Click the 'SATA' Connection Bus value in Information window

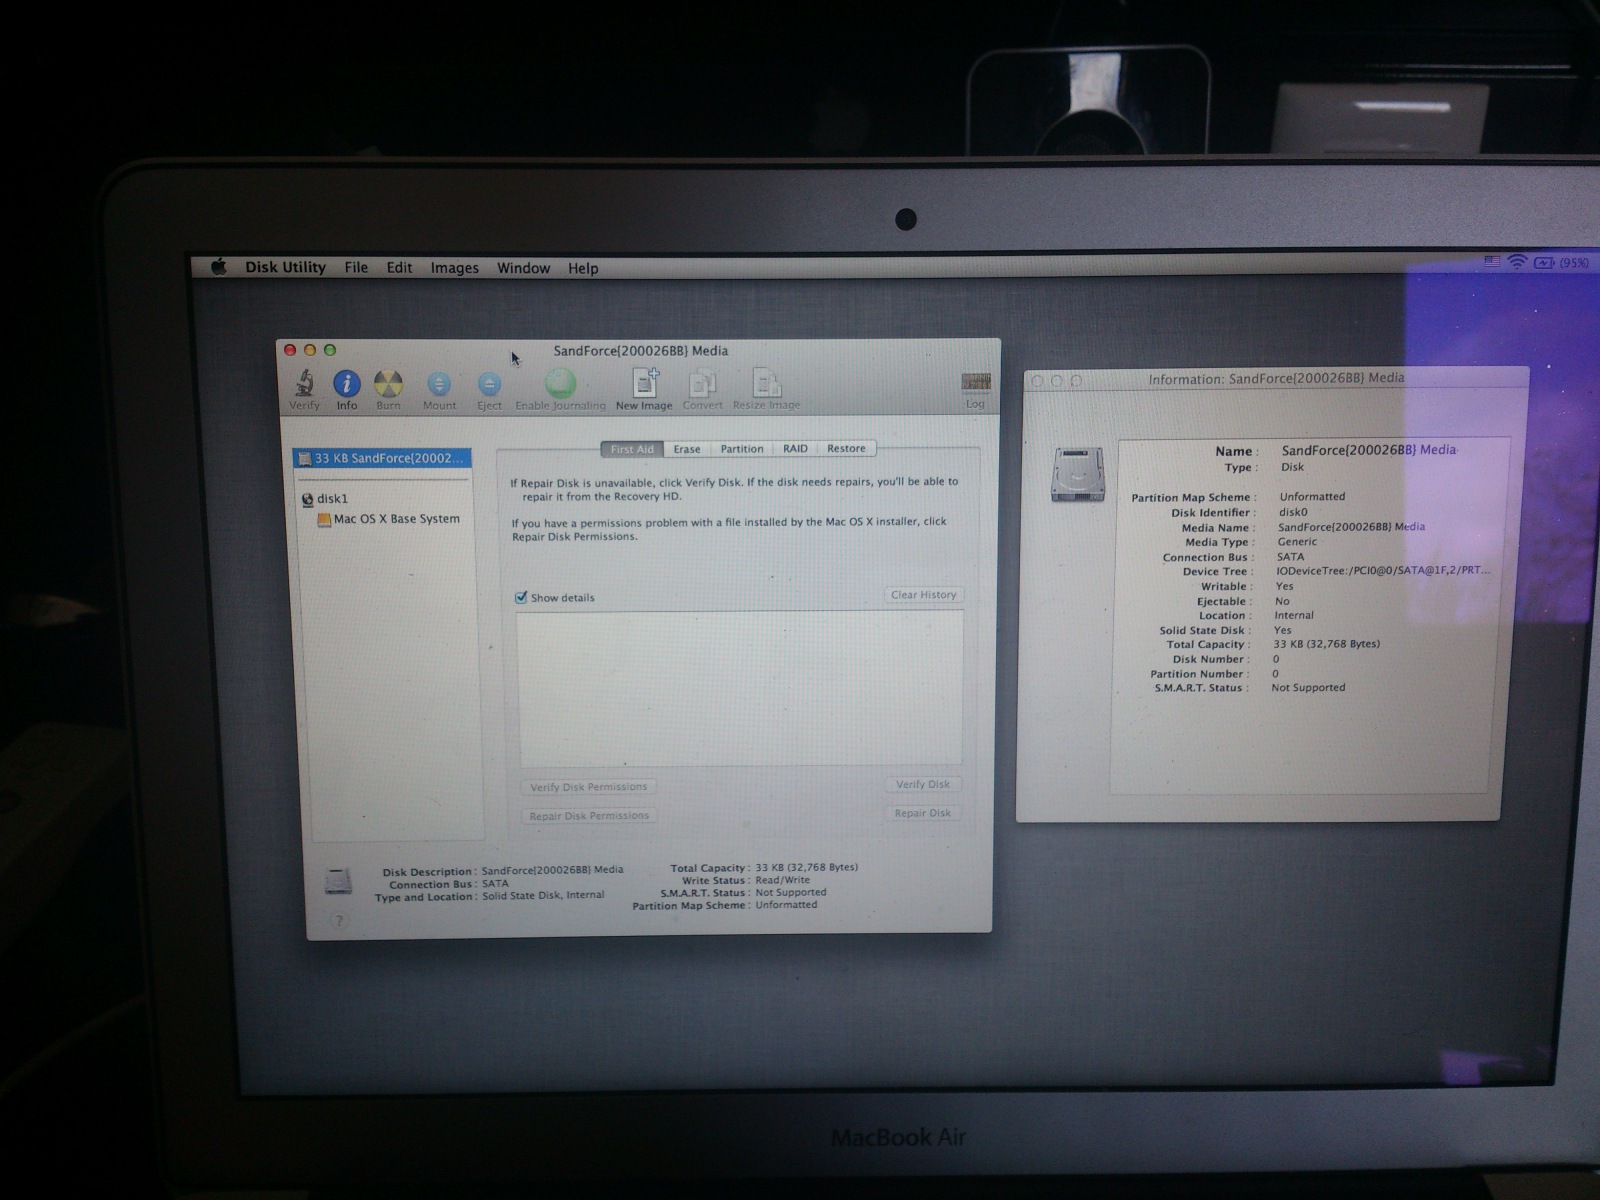(1290, 557)
